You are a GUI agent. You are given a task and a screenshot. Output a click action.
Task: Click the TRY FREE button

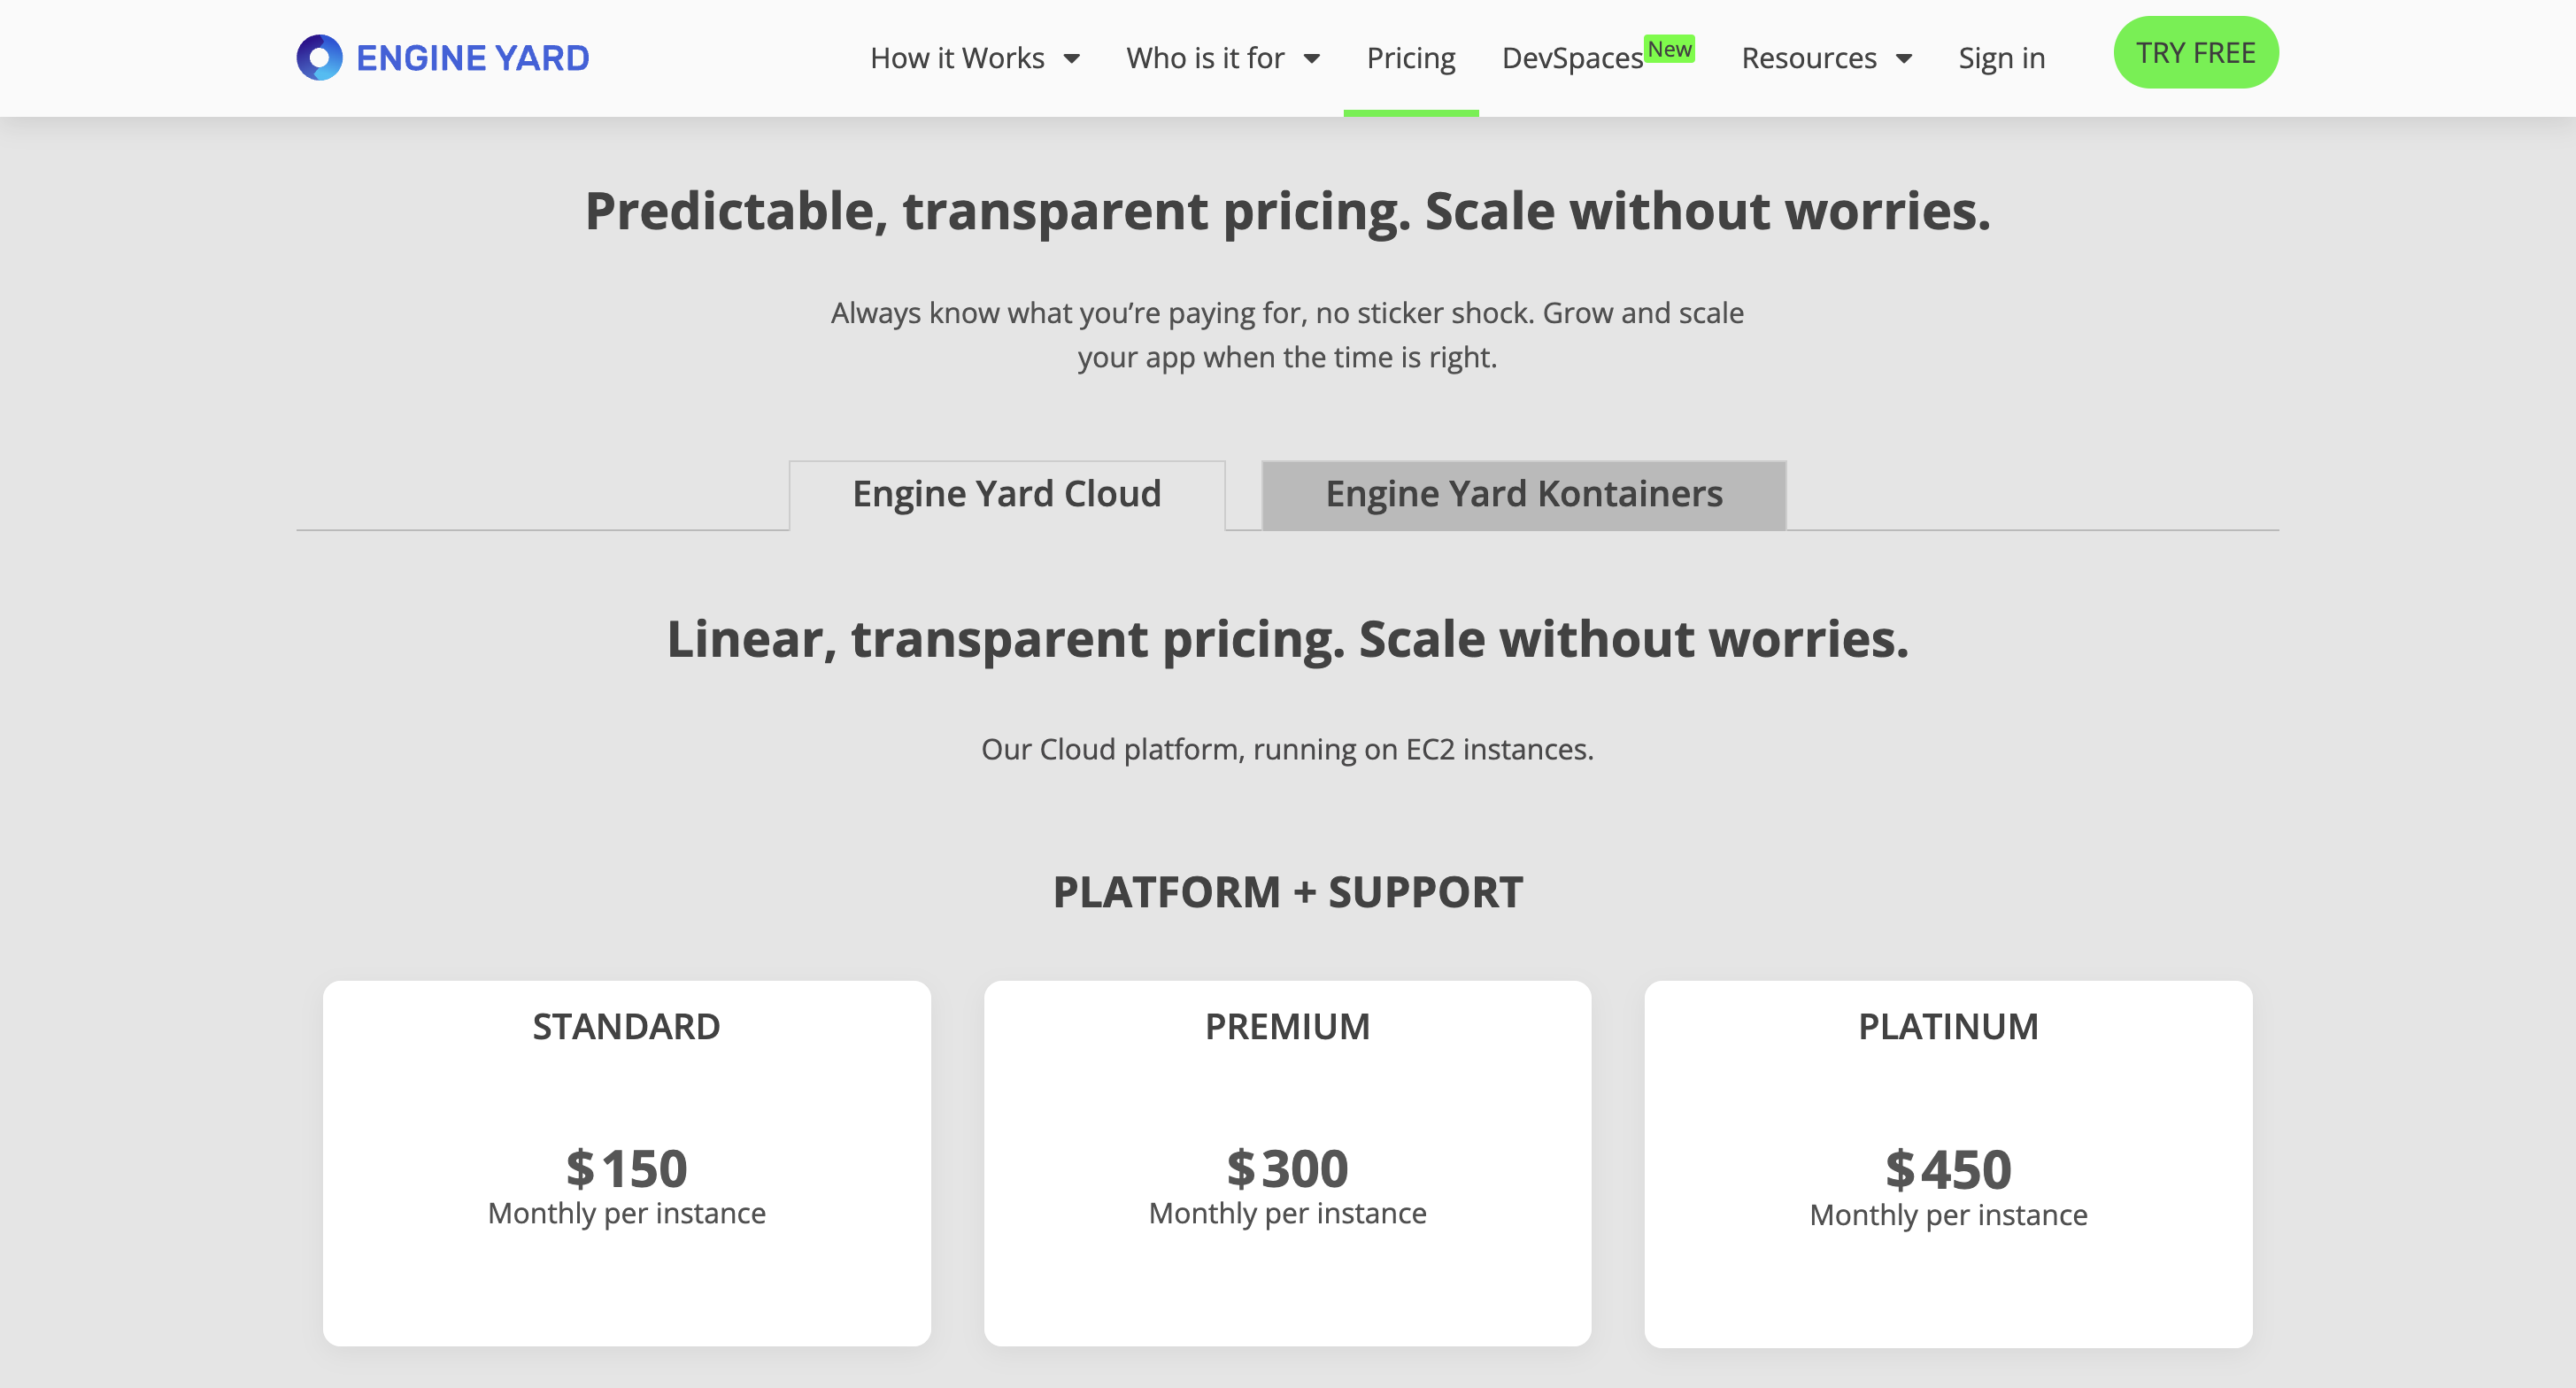[2196, 51]
